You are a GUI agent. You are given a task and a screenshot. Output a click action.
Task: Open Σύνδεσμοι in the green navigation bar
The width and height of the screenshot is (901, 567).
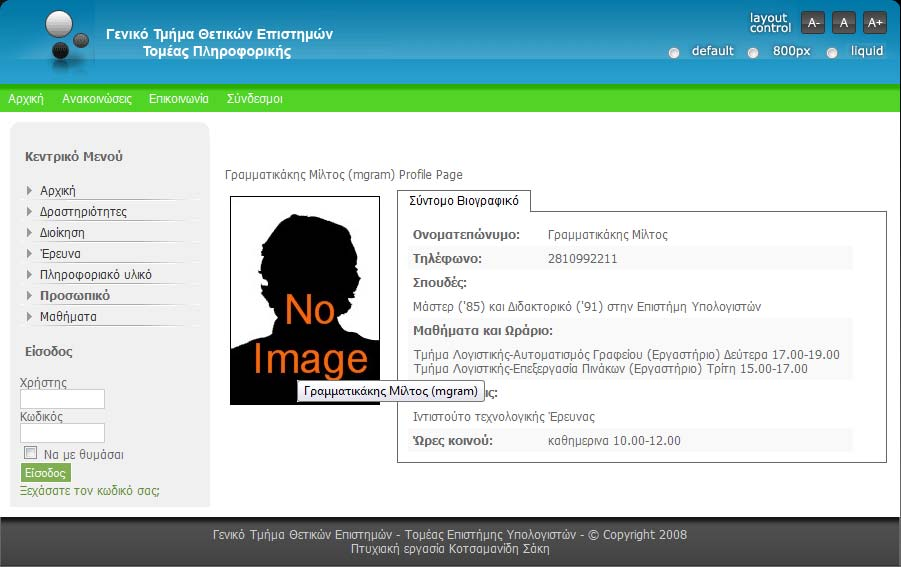tap(255, 99)
